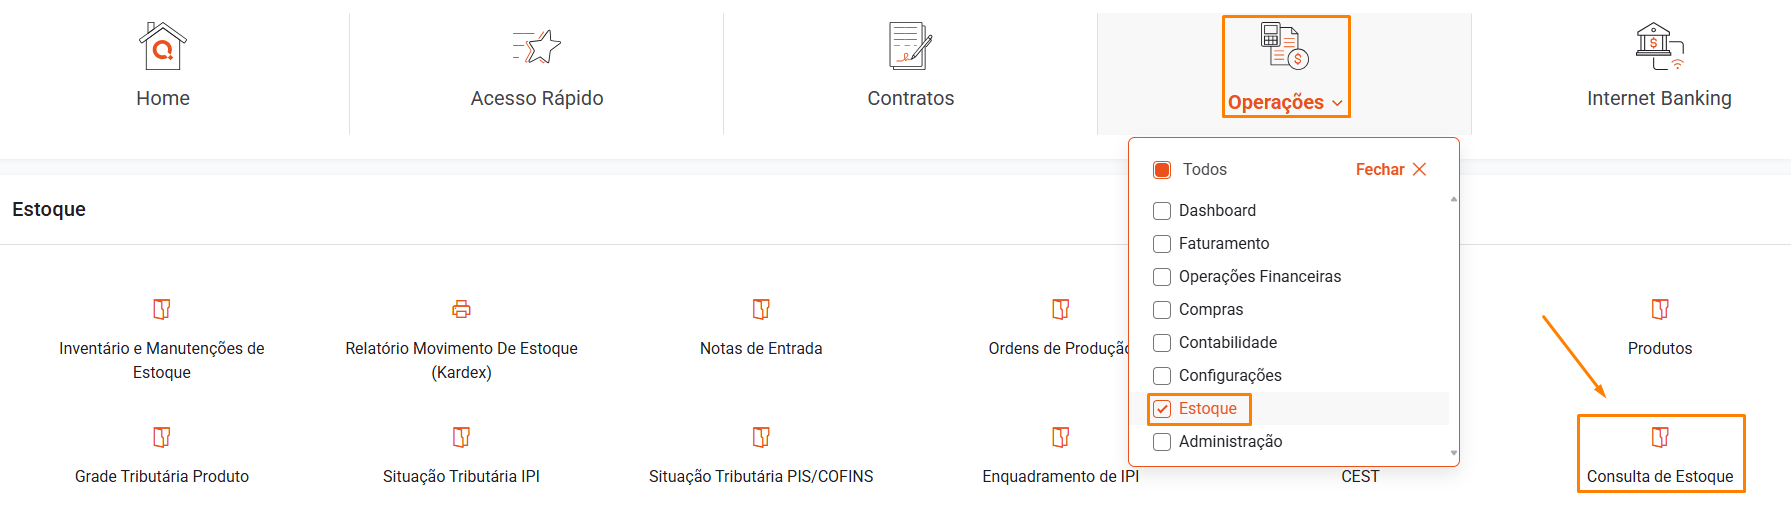The image size is (1791, 529).
Task: Select the Compras checkbox option
Action: pyautogui.click(x=1162, y=310)
